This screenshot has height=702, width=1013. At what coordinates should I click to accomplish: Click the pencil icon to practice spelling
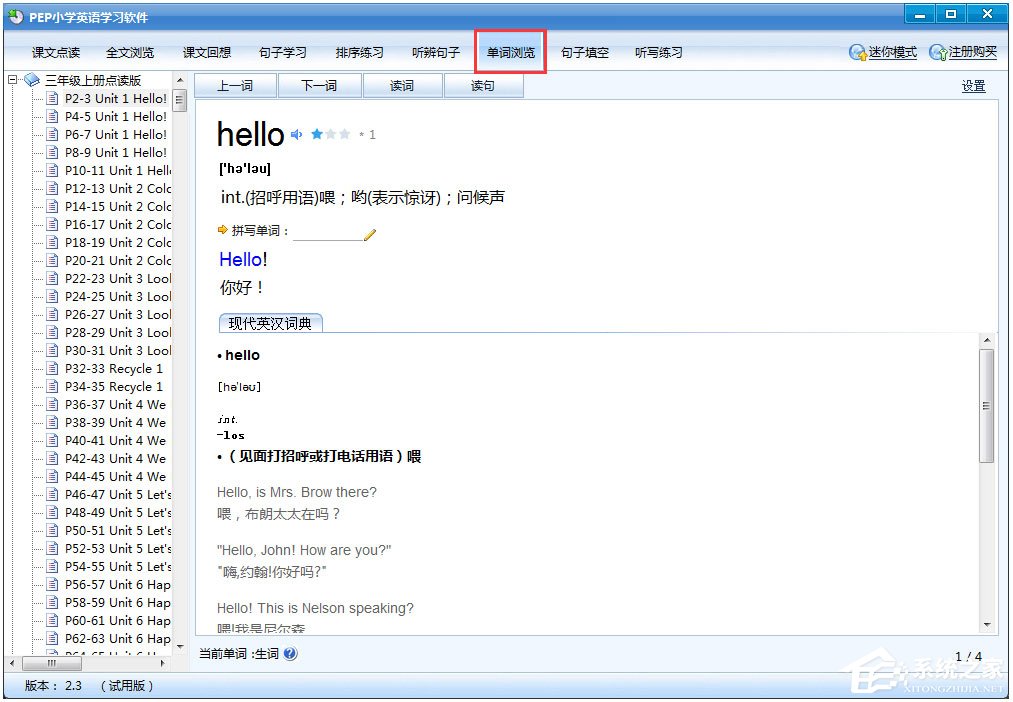tap(370, 237)
